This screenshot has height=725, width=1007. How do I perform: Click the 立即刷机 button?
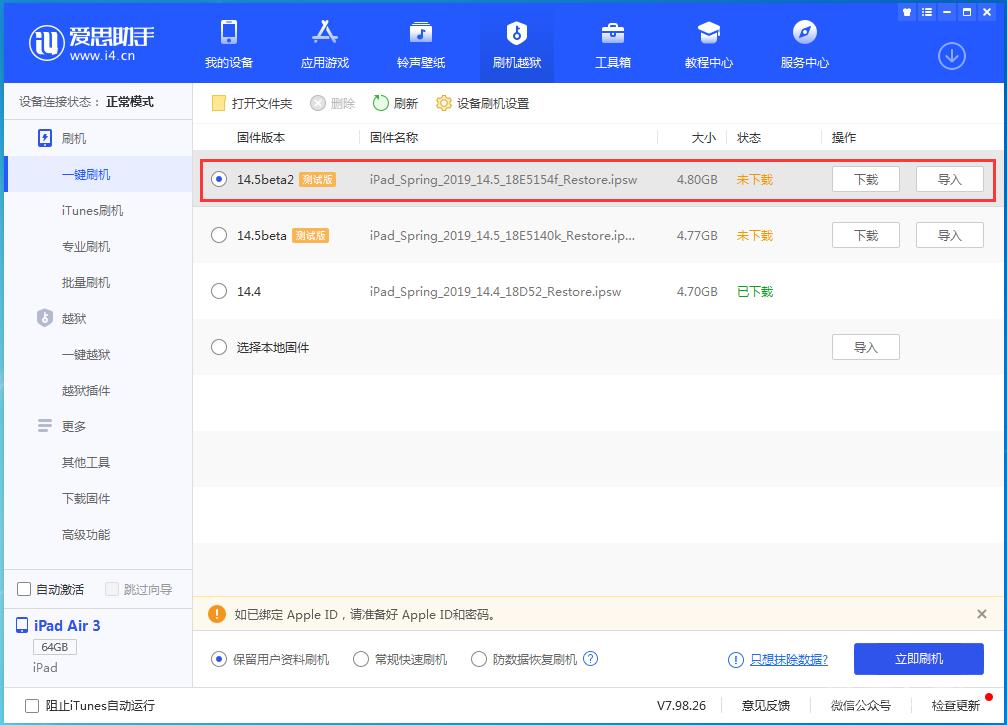click(917, 659)
